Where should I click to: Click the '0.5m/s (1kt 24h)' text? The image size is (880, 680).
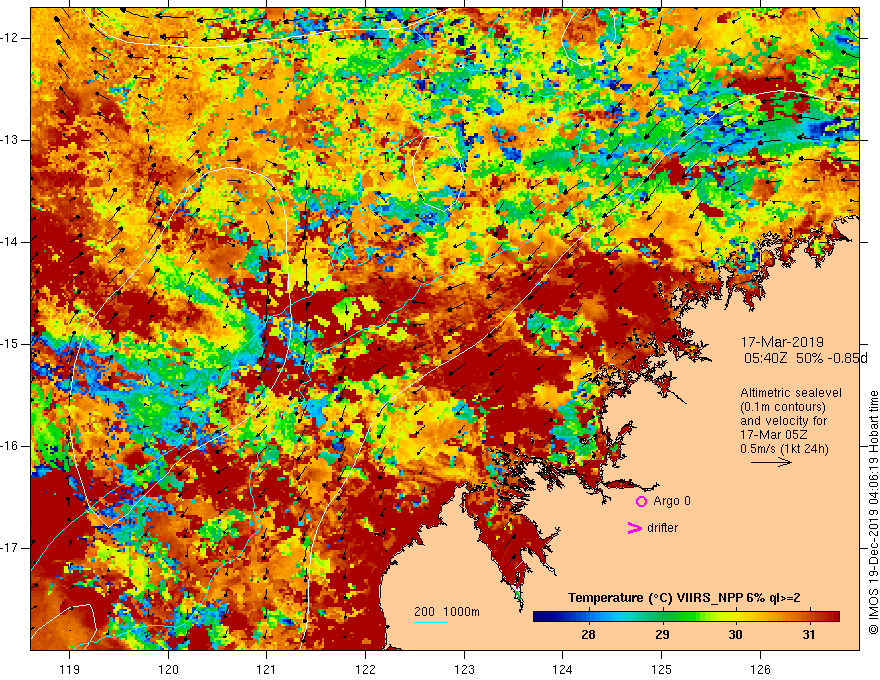click(784, 449)
